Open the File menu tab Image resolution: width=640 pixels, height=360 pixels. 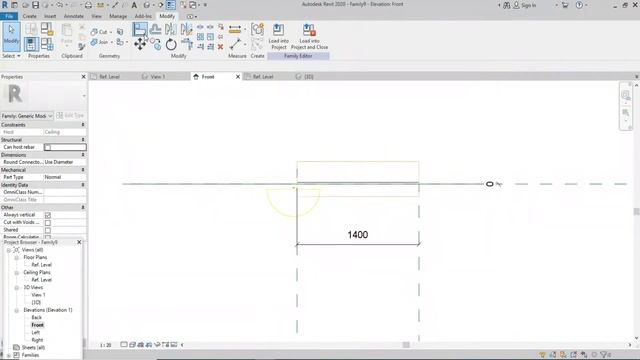click(9, 16)
